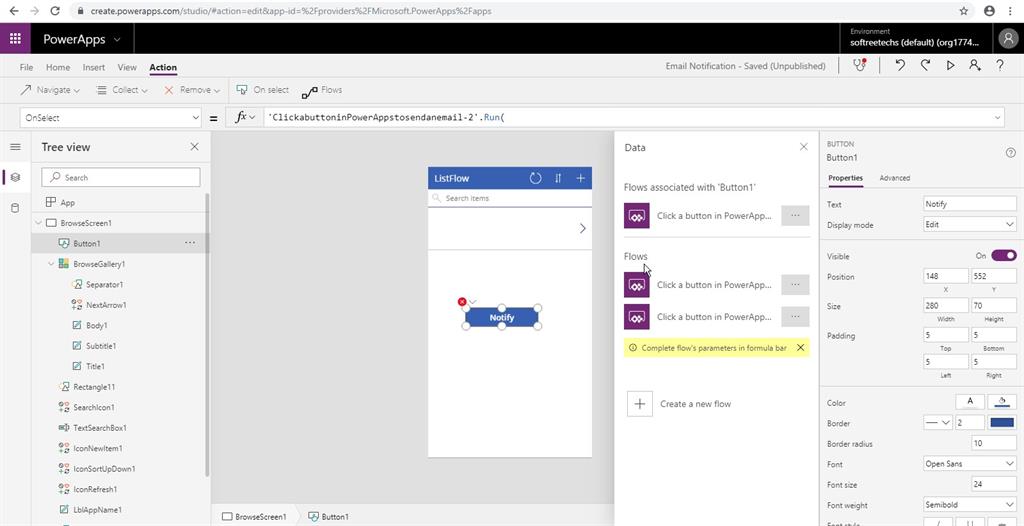Open the PowerApps title dropdown chevron
This screenshot has height=526, width=1024.
pyautogui.click(x=117, y=39)
